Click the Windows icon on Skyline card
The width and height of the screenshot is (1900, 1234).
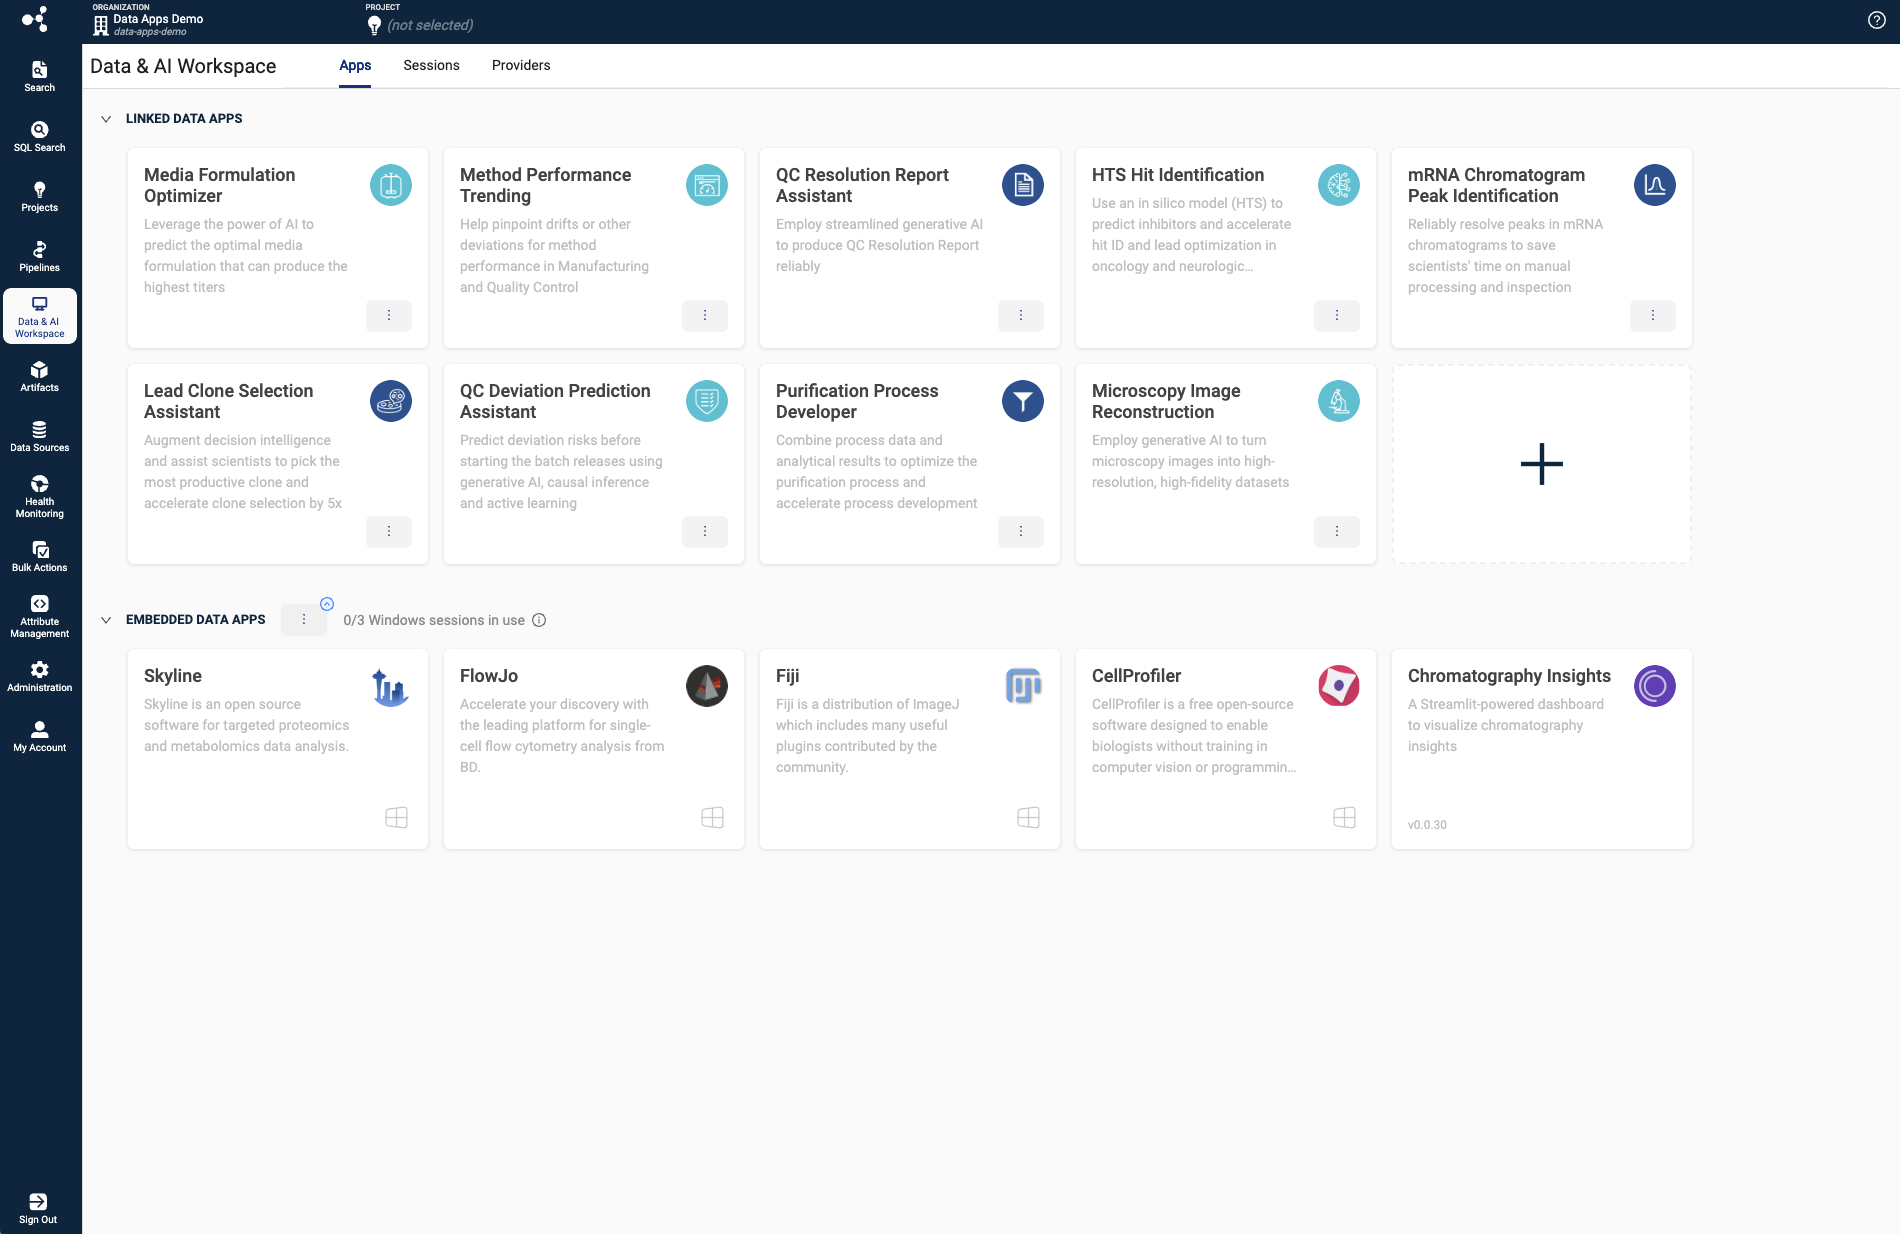[397, 818]
